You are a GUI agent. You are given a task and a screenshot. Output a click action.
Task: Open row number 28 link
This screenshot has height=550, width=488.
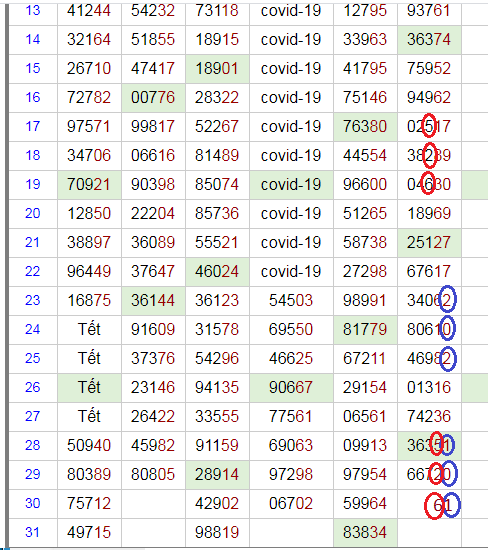[33, 445]
